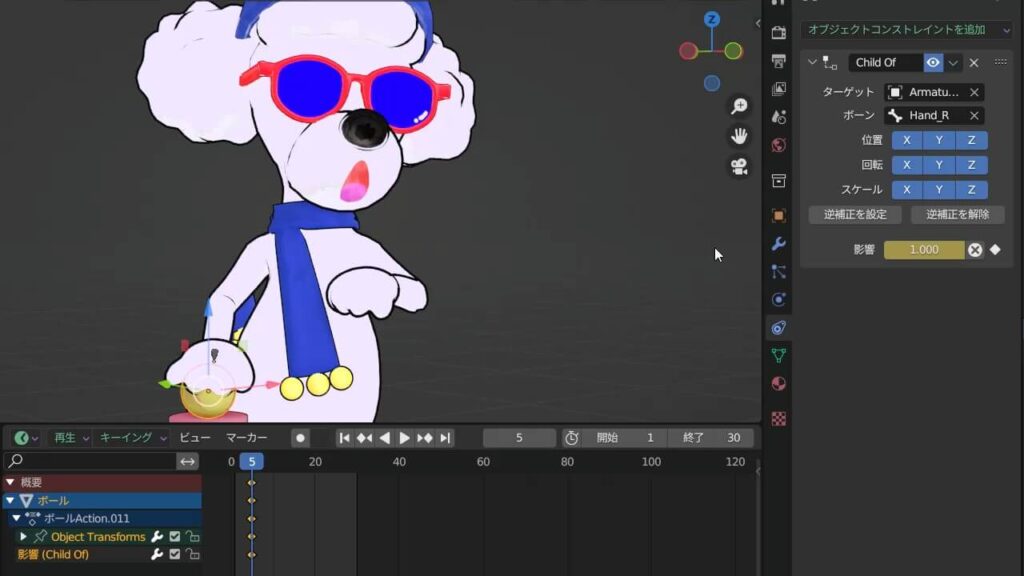The image size is (1024, 576).
Task: Open the Particles properties tab
Action: (778, 272)
